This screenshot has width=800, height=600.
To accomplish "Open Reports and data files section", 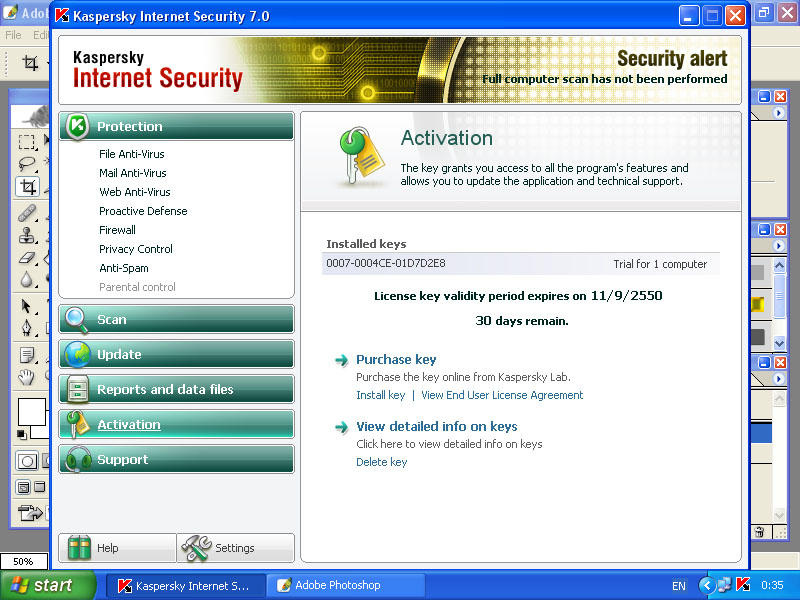I will tap(177, 389).
